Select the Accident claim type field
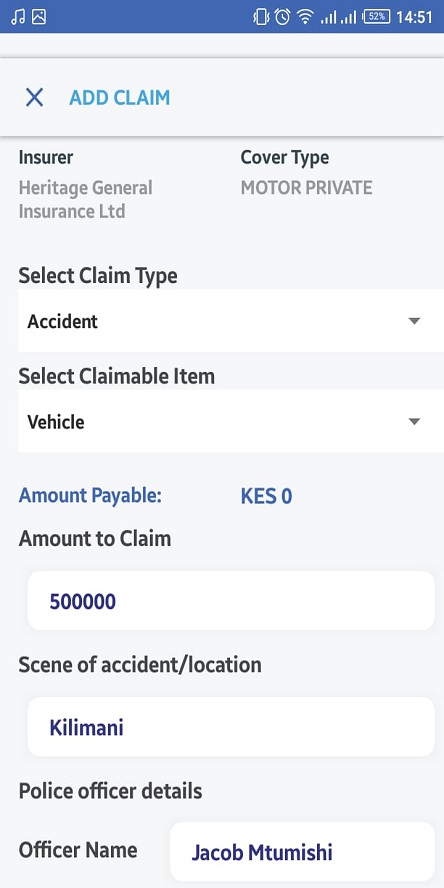 click(231, 321)
